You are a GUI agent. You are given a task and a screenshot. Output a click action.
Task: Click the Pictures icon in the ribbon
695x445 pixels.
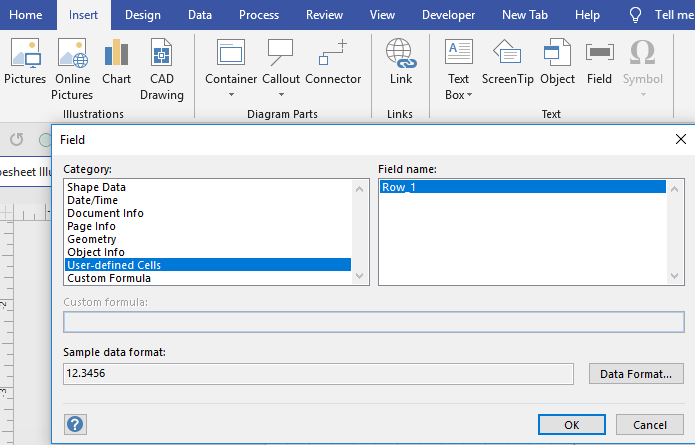(25, 62)
